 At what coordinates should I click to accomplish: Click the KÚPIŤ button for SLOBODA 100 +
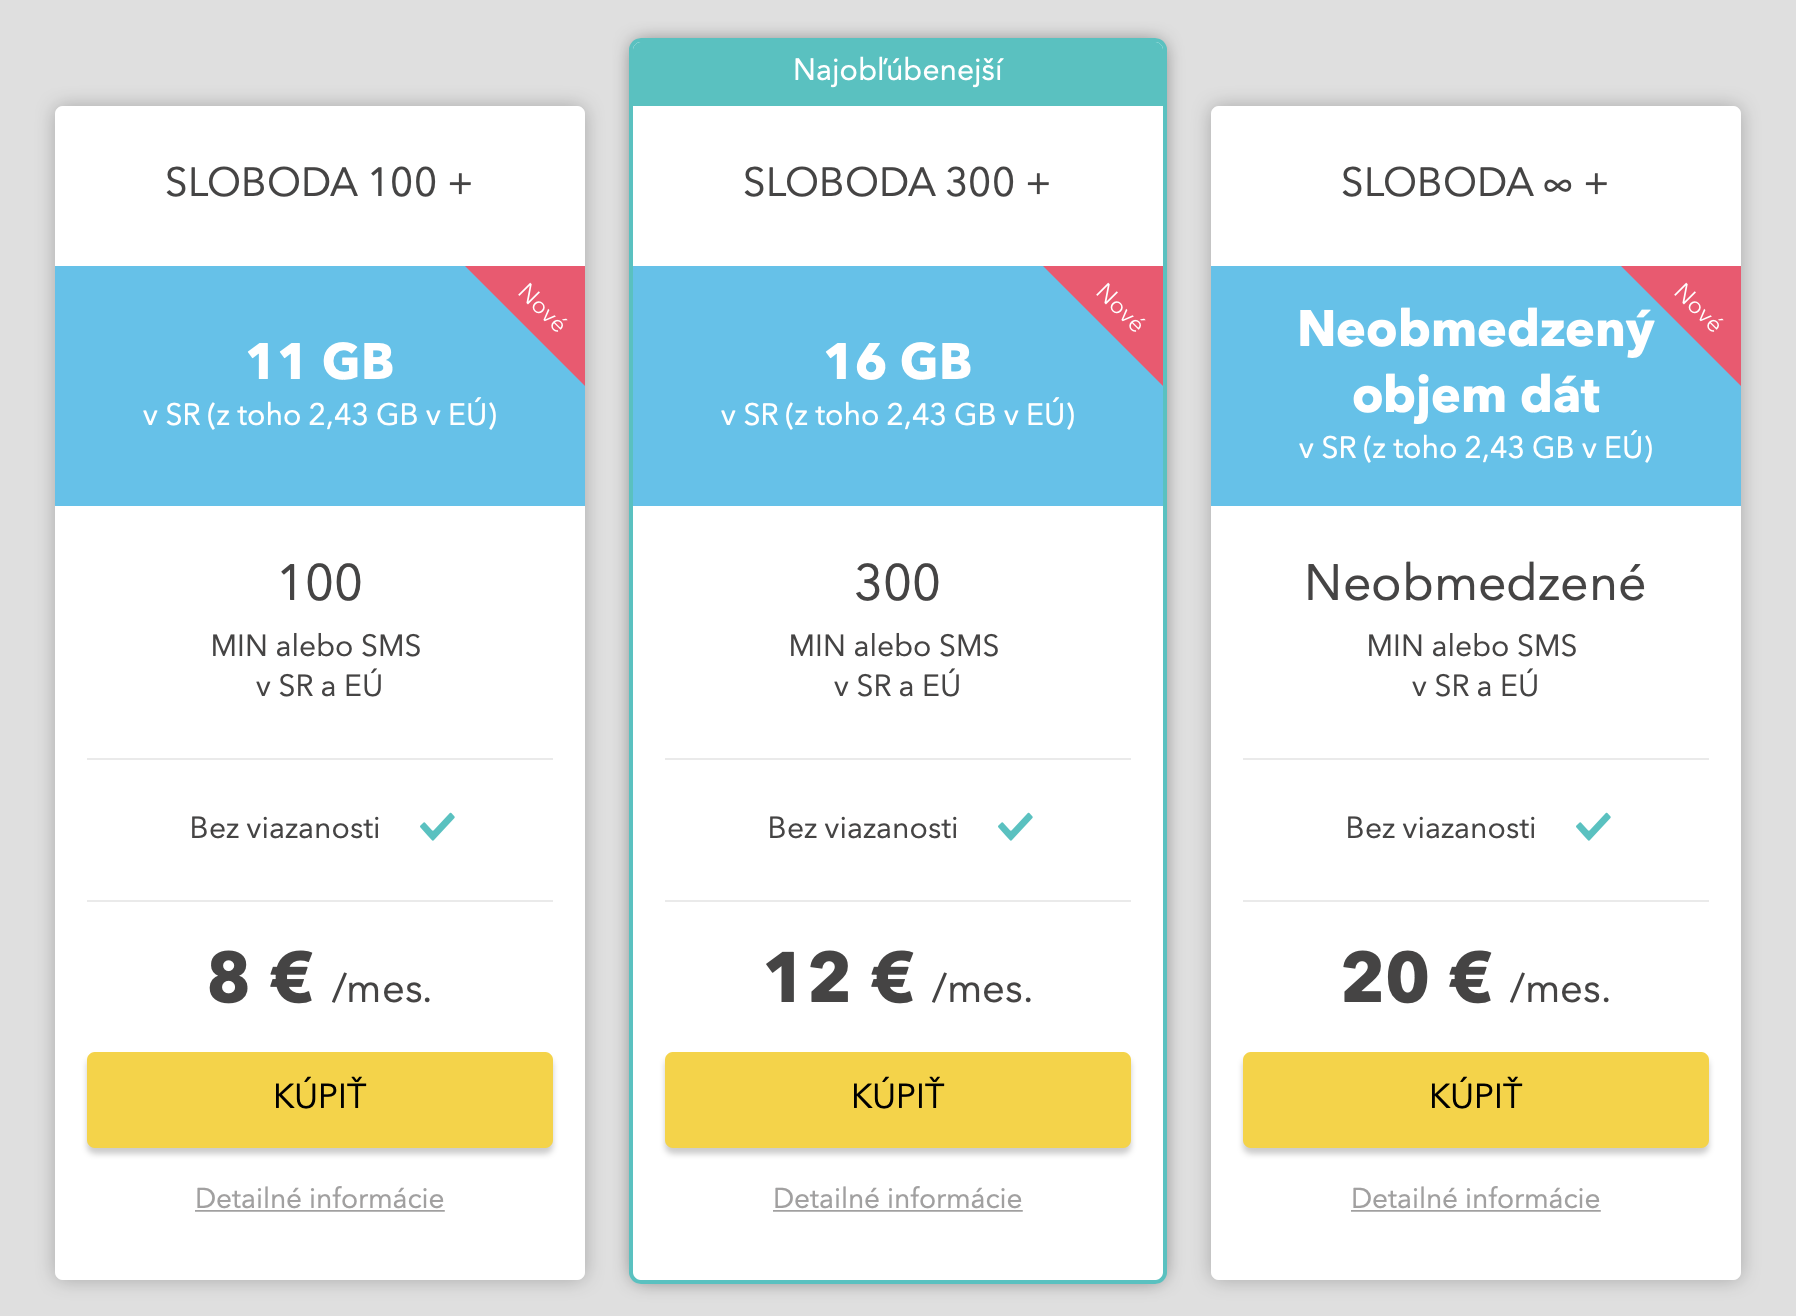pos(320,1098)
